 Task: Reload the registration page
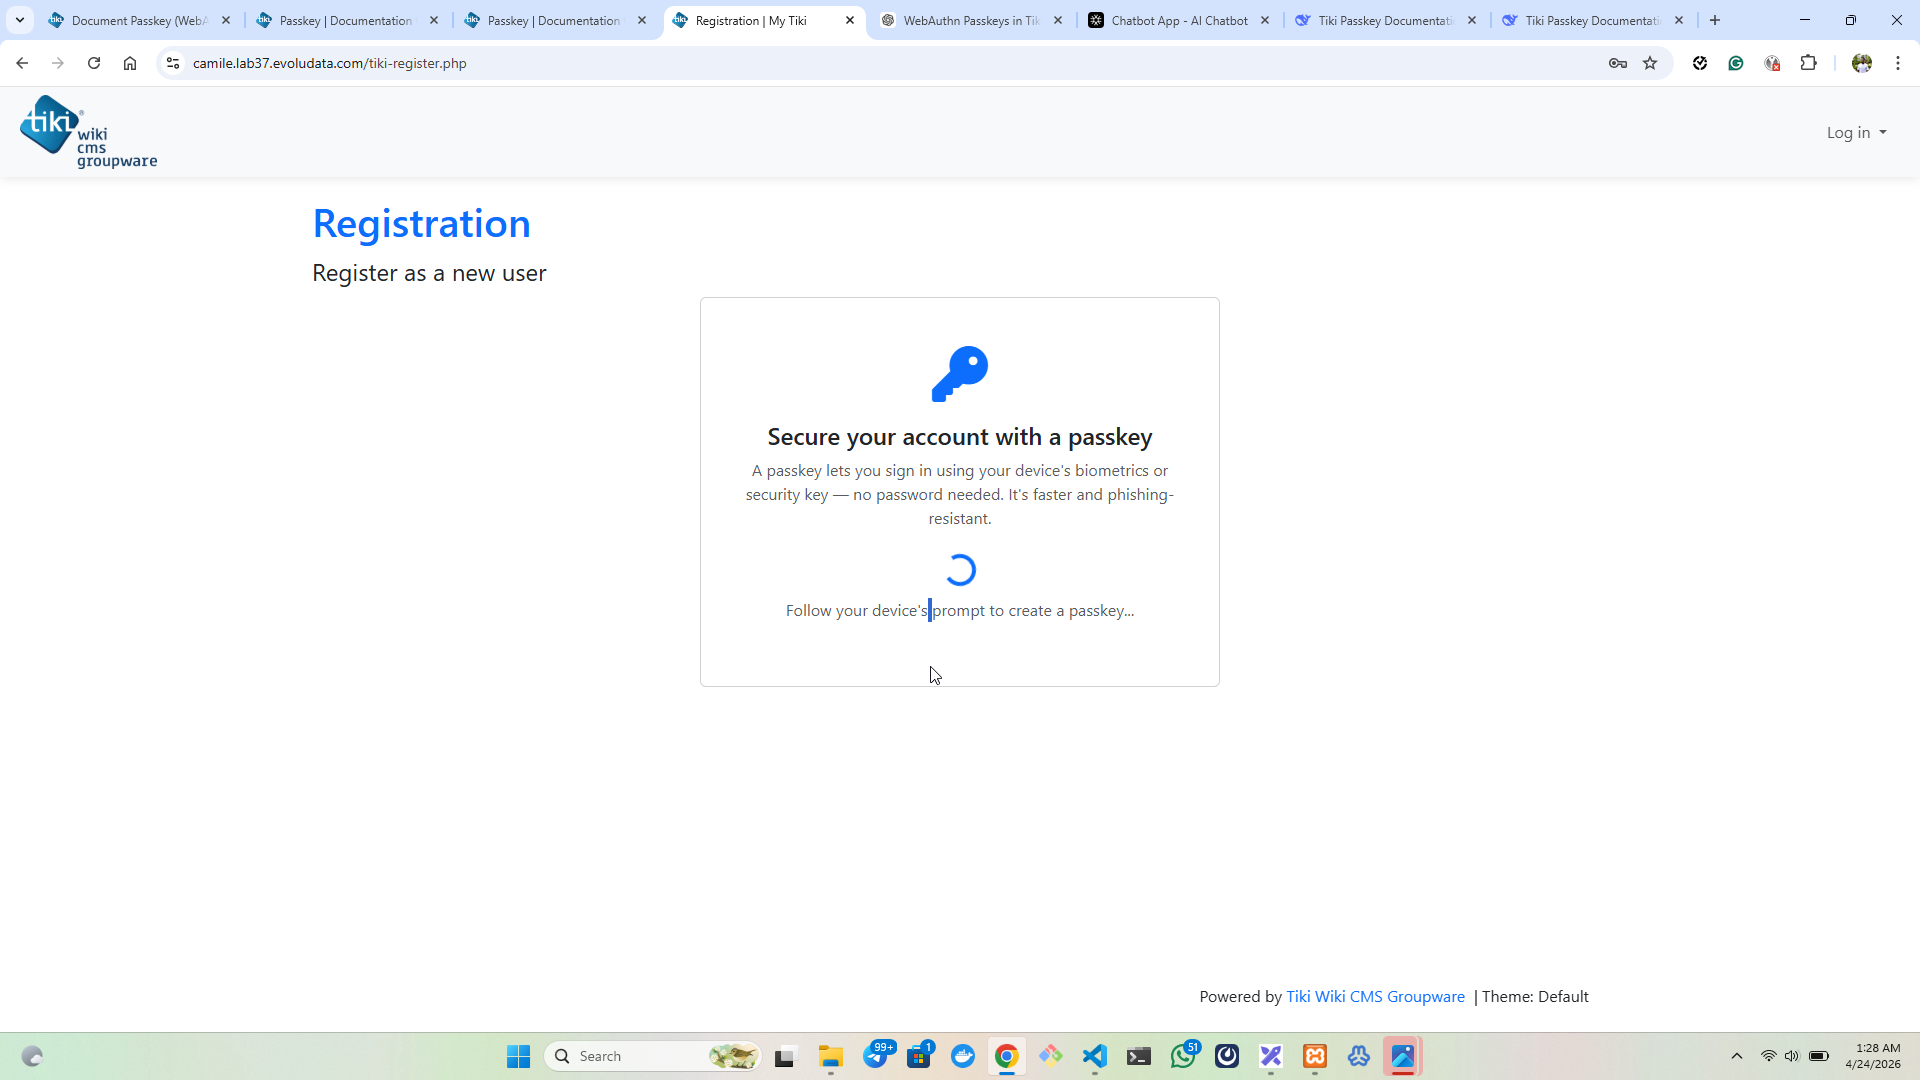point(94,63)
